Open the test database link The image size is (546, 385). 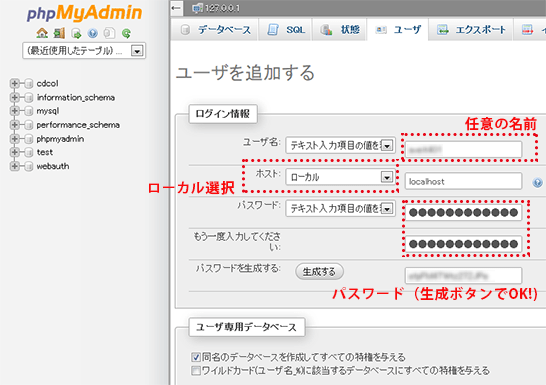(45, 152)
